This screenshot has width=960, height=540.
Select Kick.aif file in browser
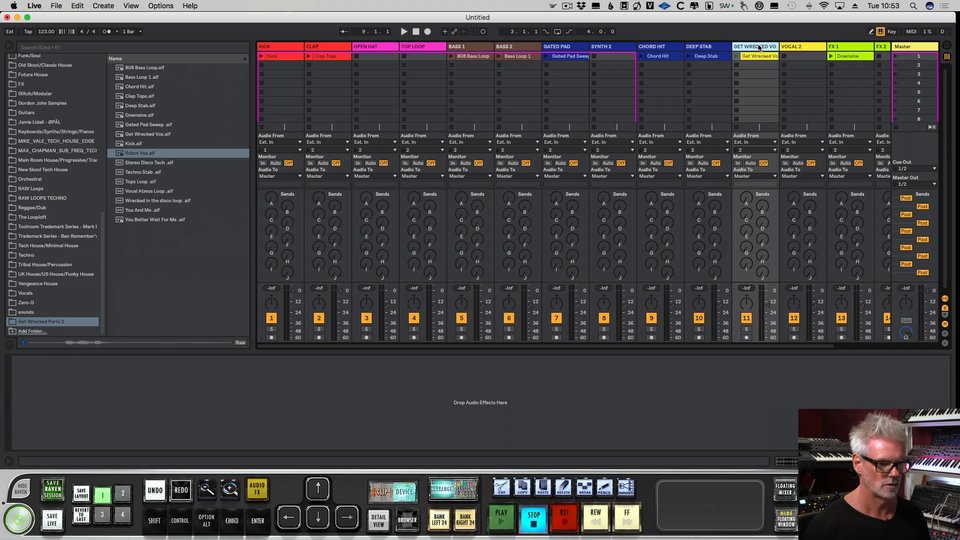point(133,143)
